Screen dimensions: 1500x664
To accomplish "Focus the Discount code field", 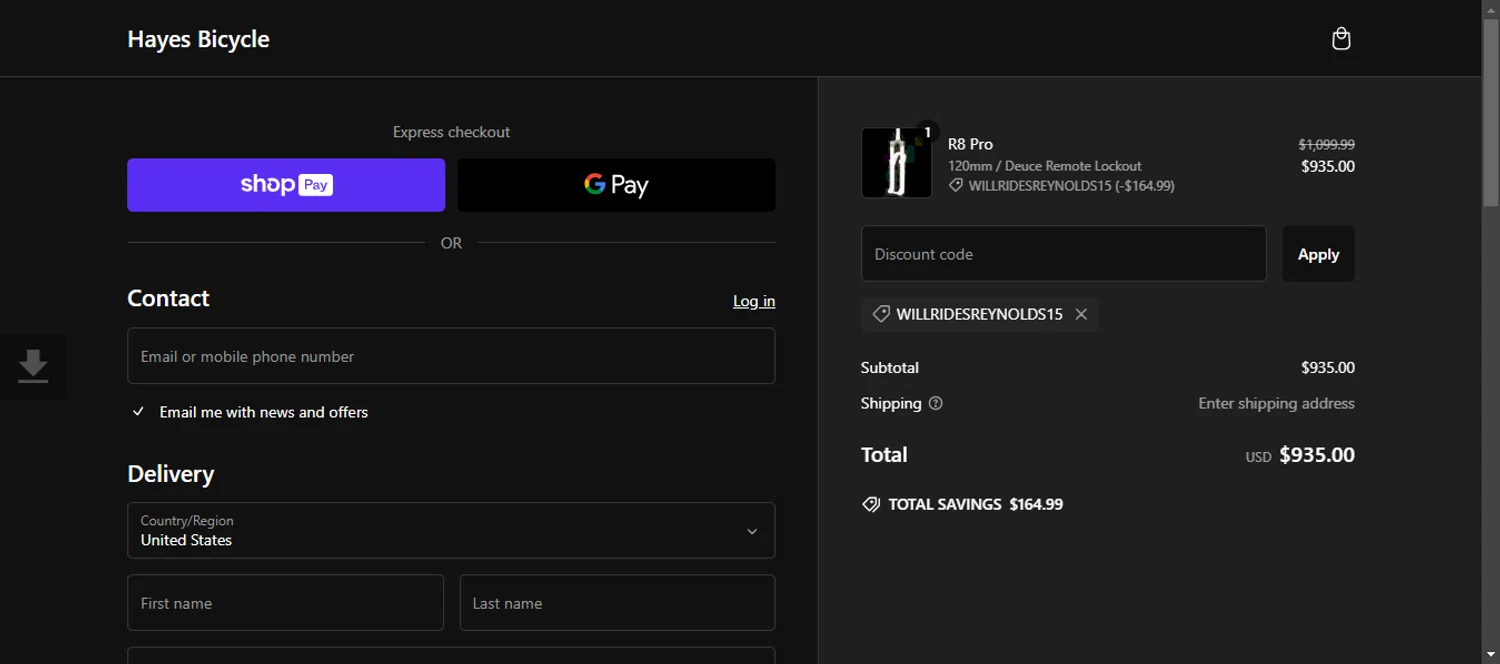I will coord(1064,254).
